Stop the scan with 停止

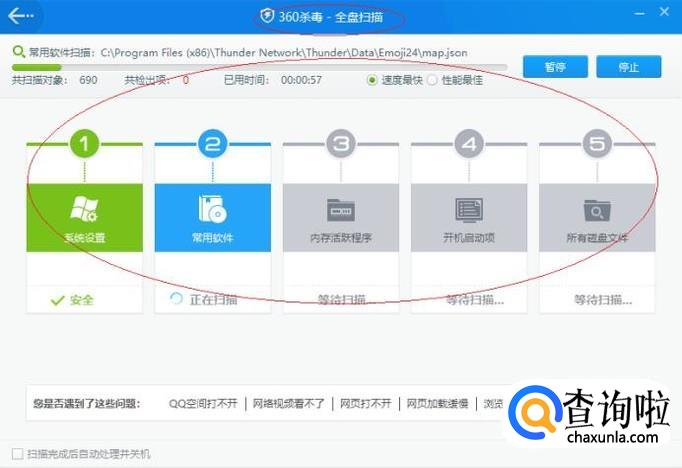click(x=629, y=67)
